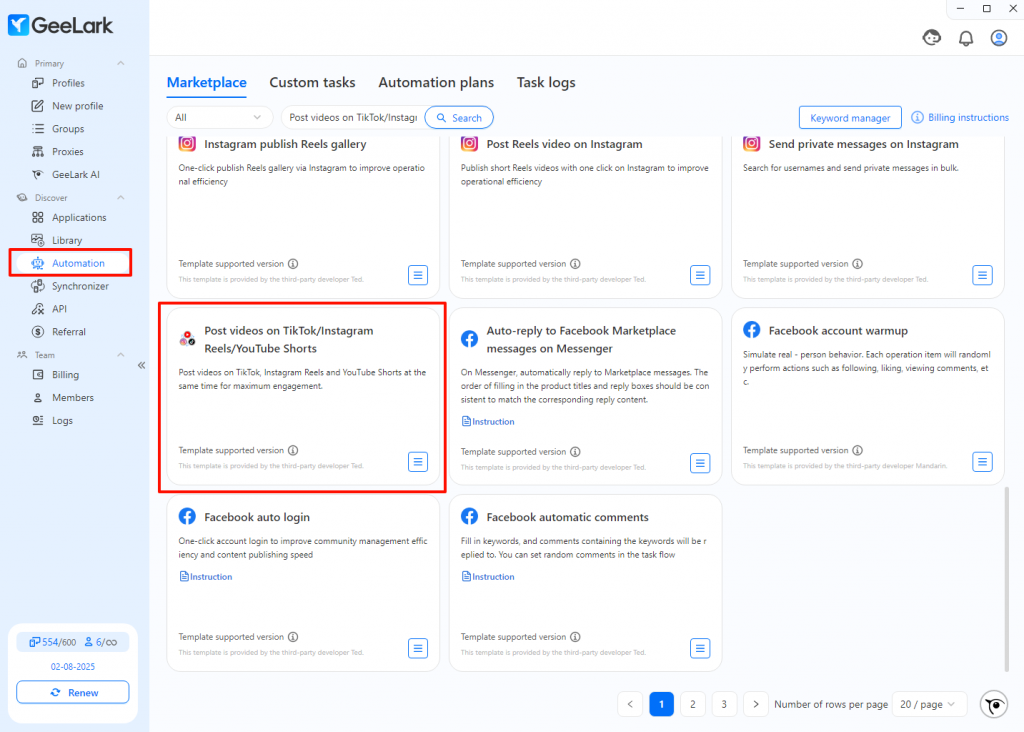This screenshot has height=732, width=1024.
Task: Open Logs in sidebar
Action: coord(62,421)
